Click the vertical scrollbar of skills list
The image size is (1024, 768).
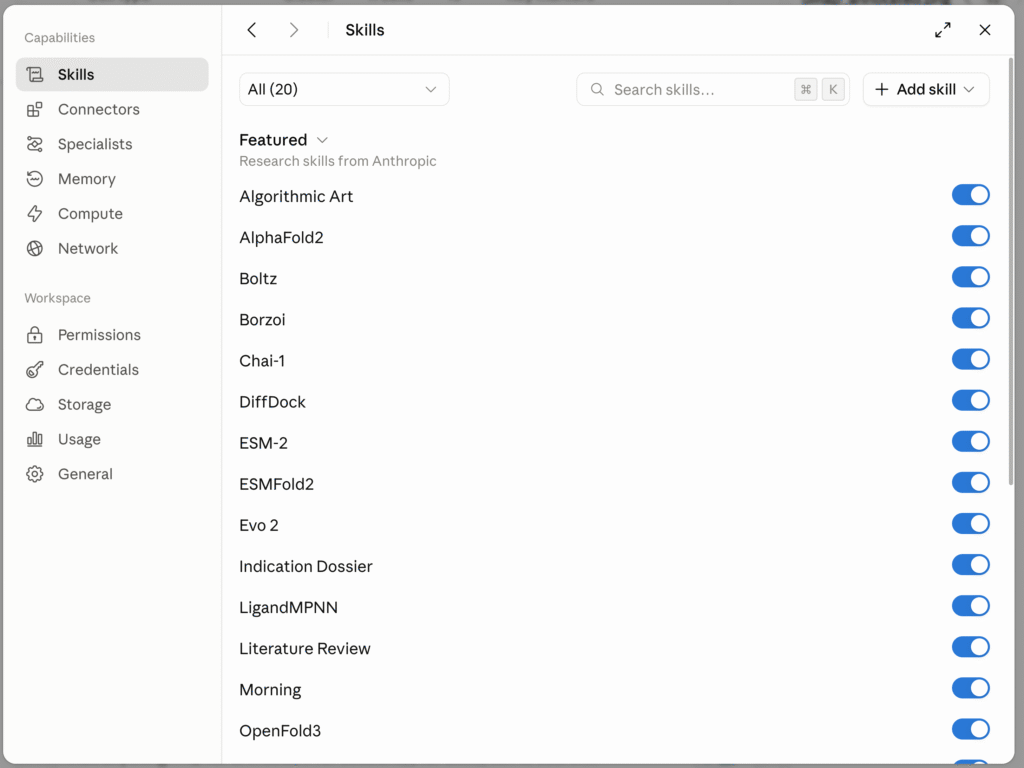point(1011,271)
